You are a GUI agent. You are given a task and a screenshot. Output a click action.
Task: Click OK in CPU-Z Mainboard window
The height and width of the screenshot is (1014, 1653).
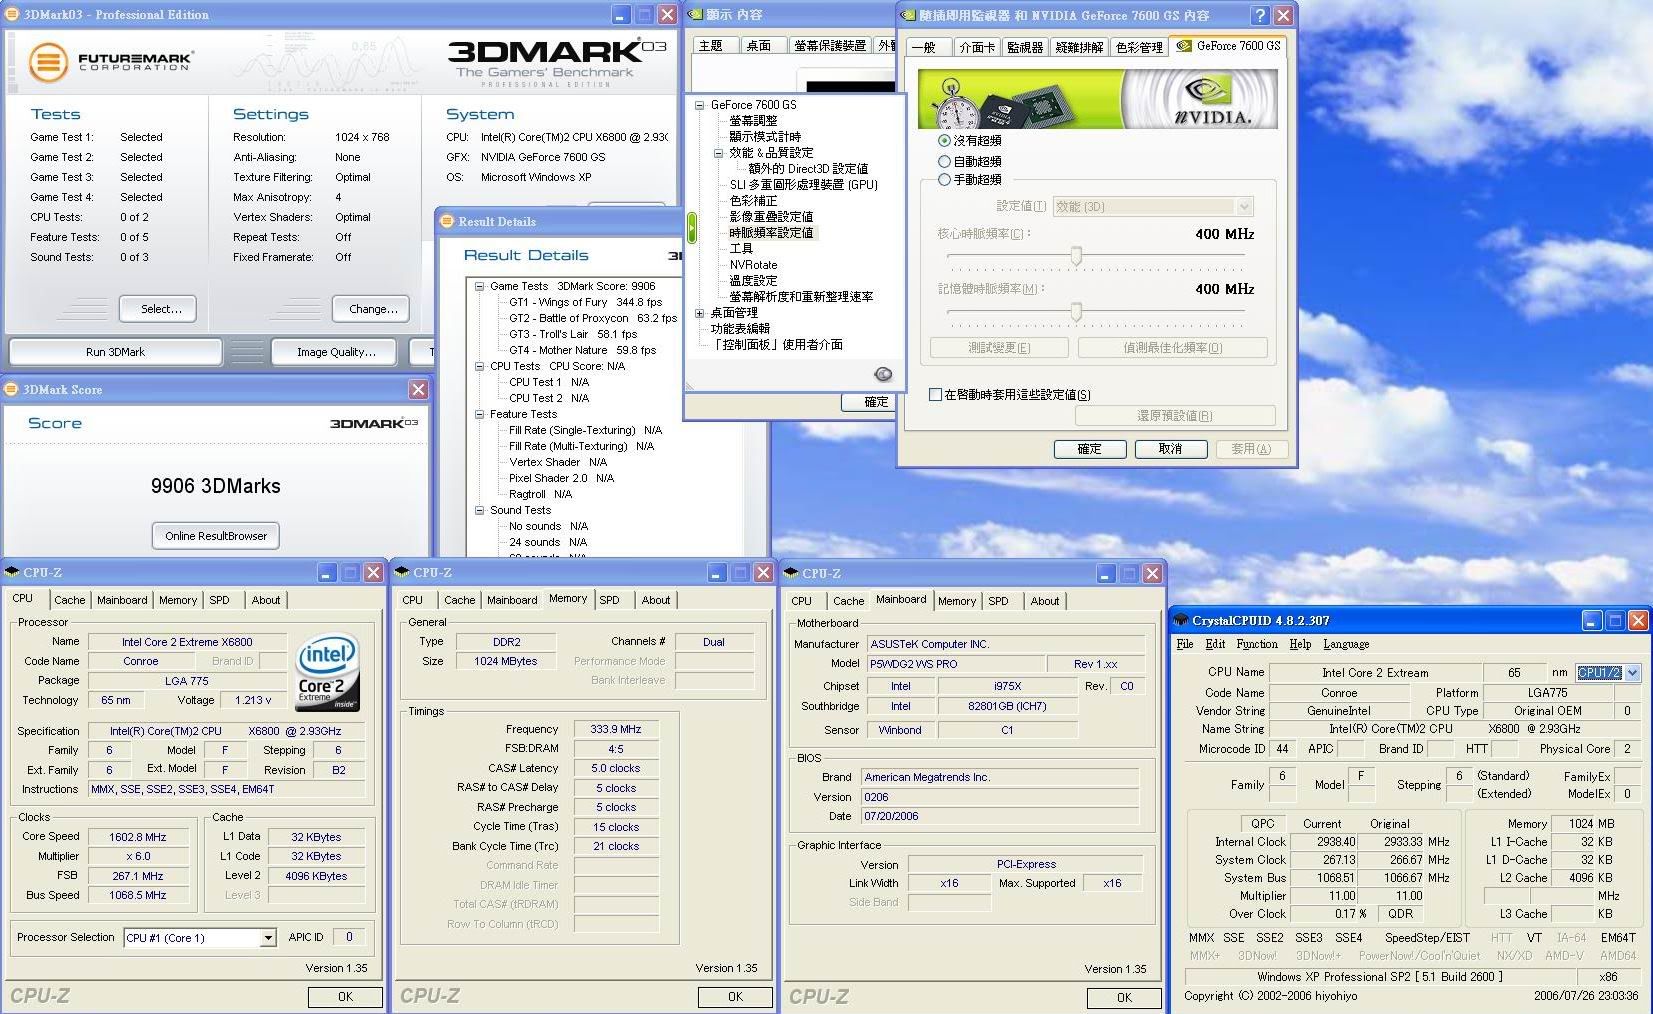(1124, 997)
